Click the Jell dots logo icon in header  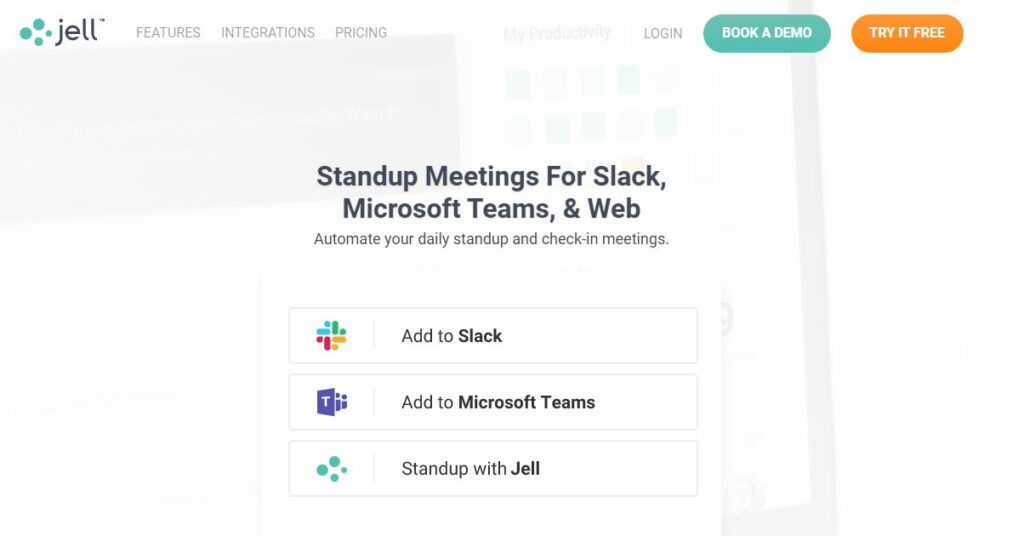35,32
